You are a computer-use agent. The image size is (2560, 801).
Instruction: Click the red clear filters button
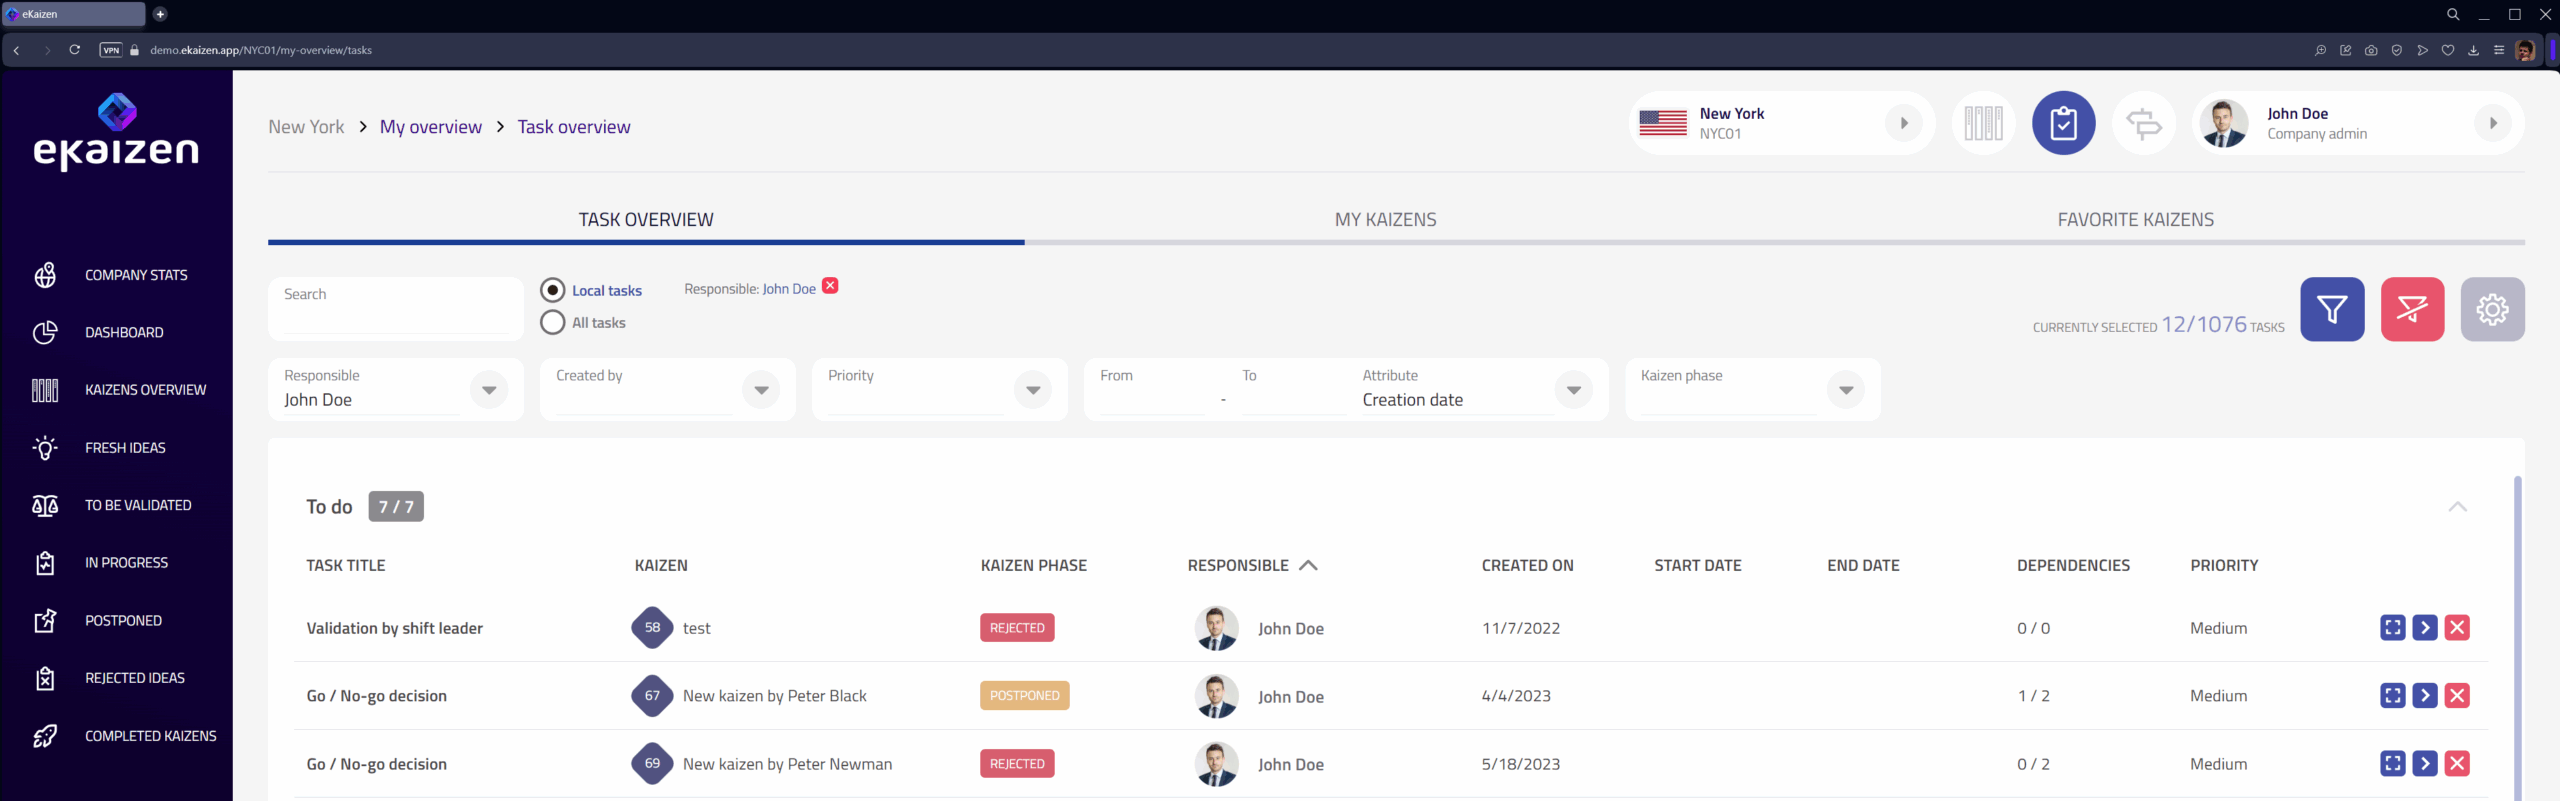click(2411, 310)
